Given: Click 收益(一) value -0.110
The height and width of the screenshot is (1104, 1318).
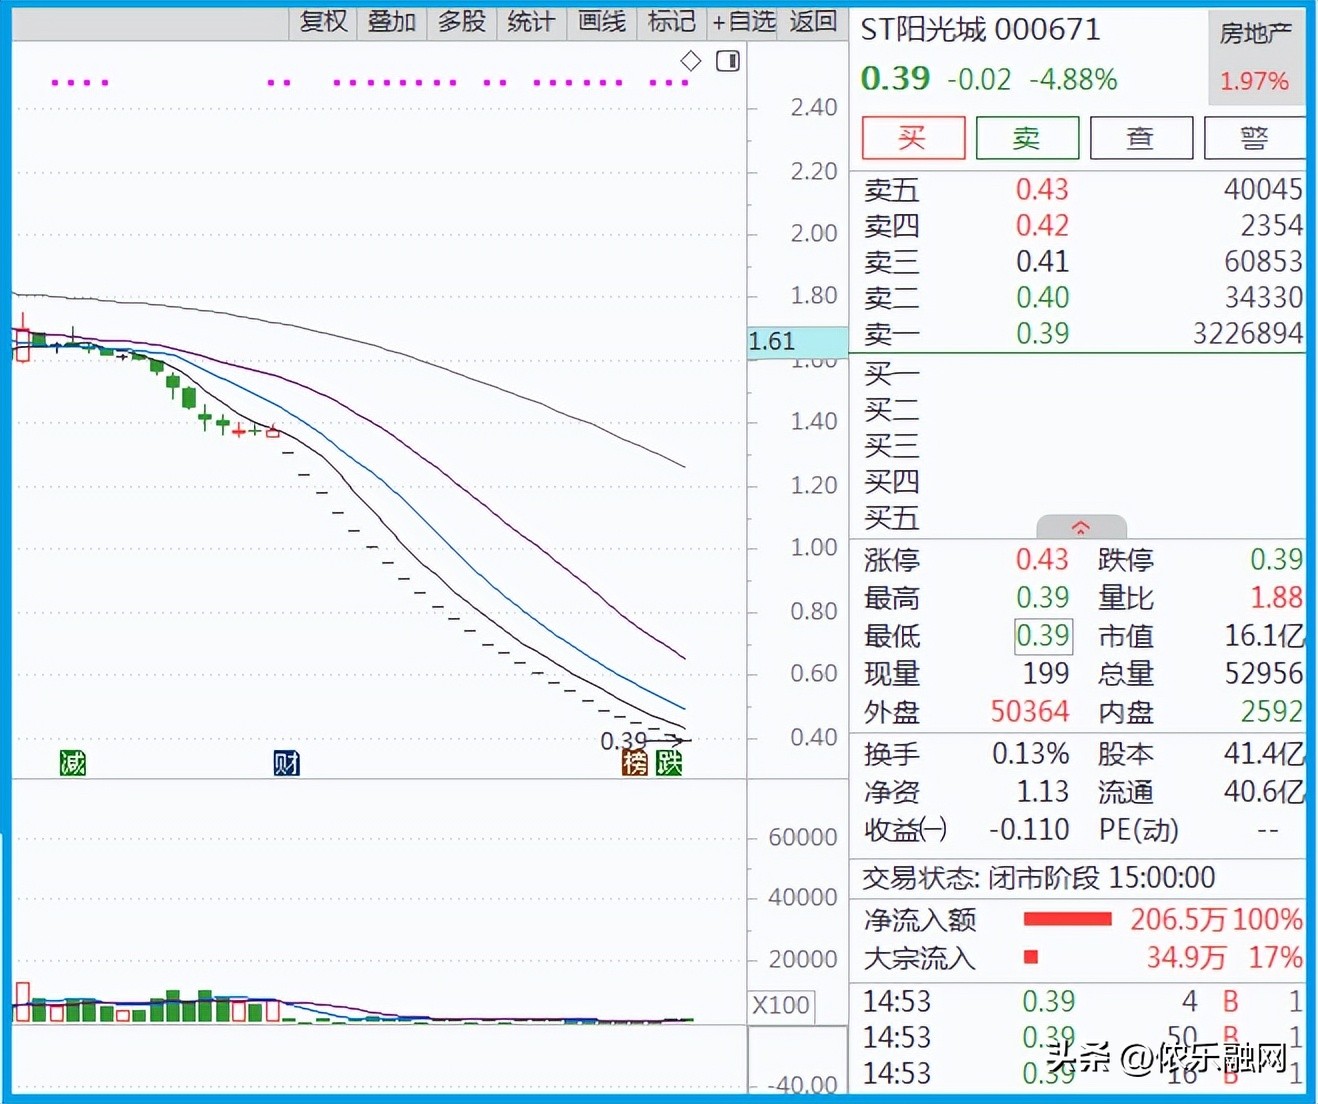Looking at the screenshot, I should [x=1029, y=829].
